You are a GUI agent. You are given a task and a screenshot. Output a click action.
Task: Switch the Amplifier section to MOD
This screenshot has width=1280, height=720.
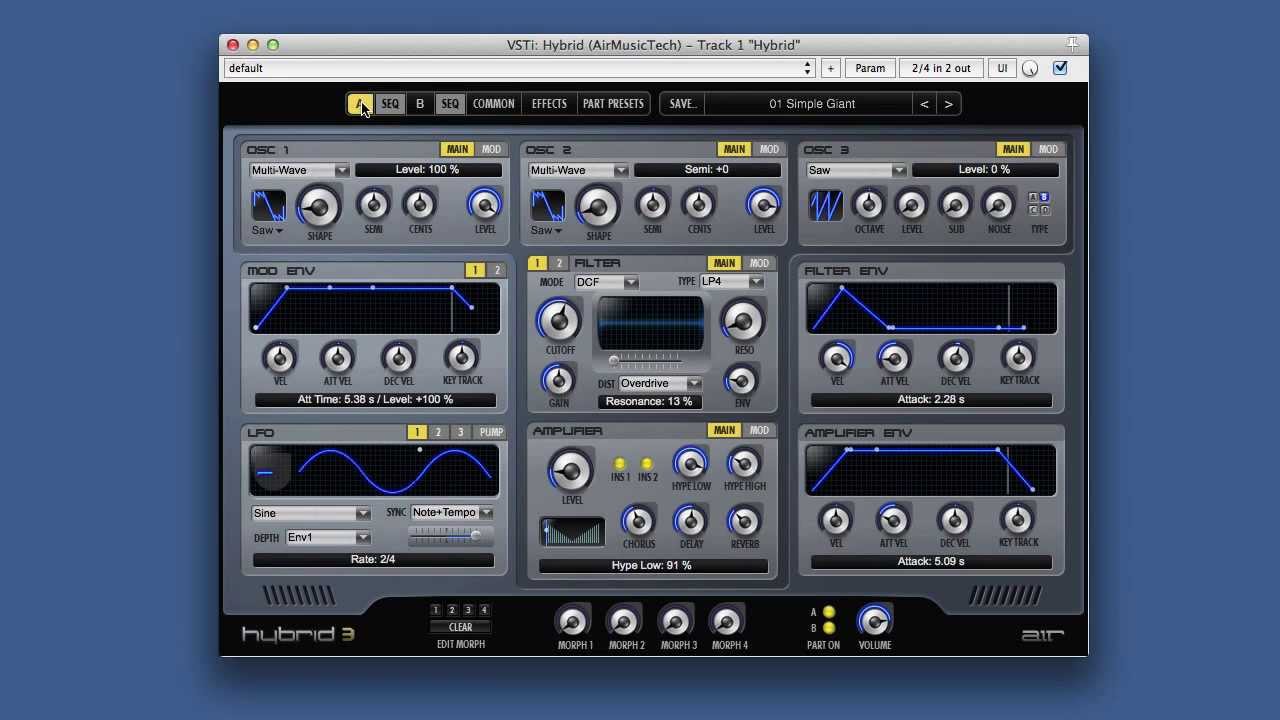(x=760, y=431)
